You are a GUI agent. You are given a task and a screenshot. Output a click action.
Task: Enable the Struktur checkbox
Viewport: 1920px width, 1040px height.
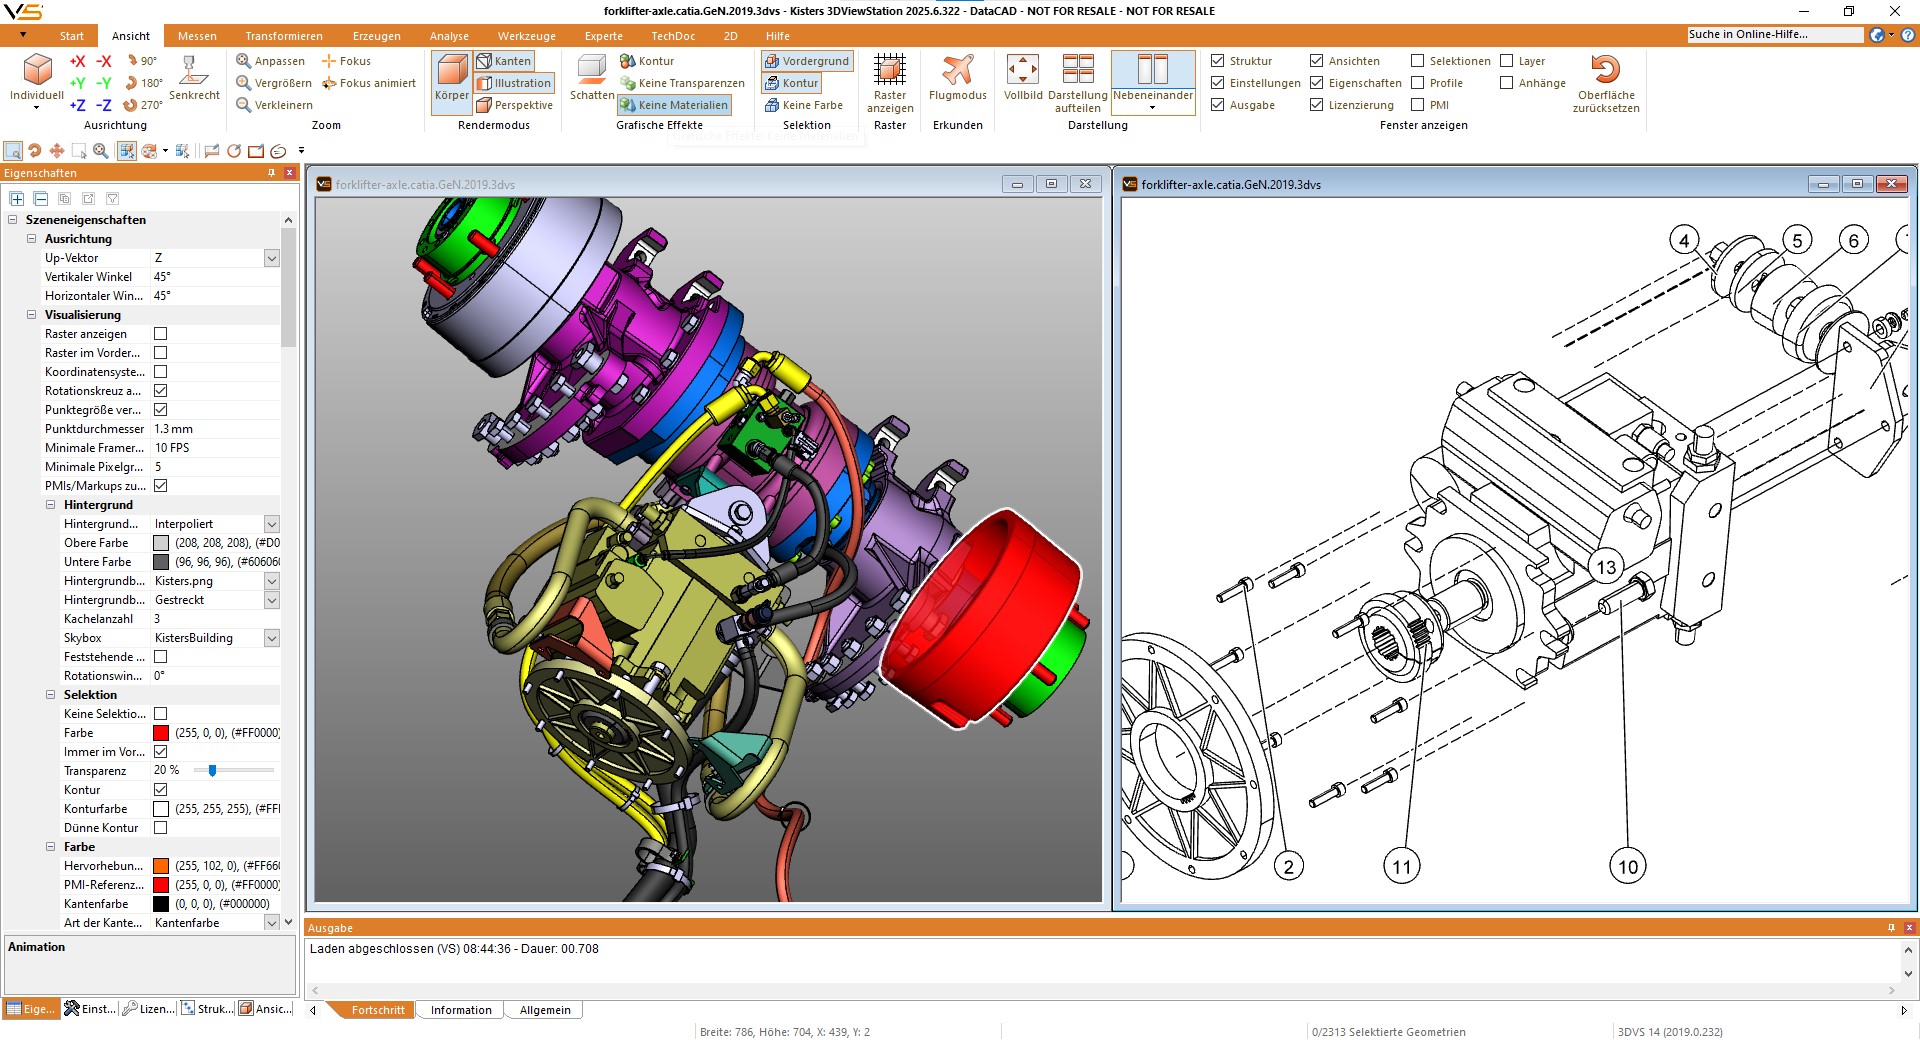coord(1218,61)
